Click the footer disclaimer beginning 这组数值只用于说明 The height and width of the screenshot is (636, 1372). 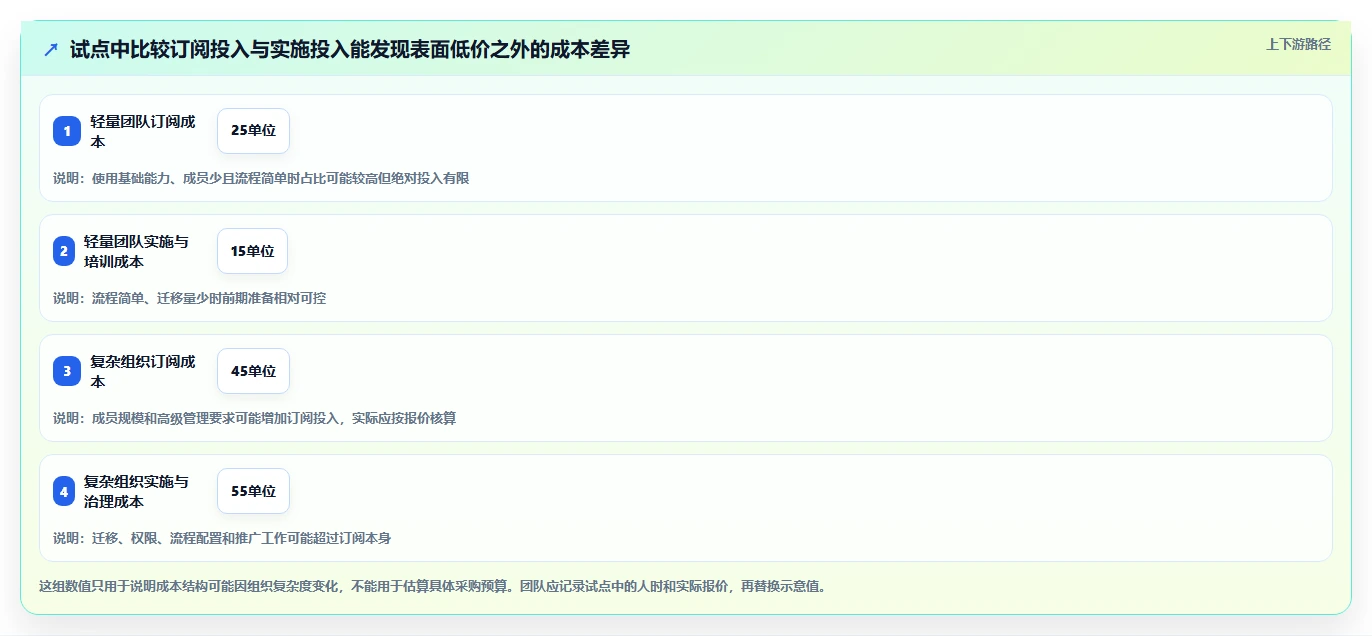pos(432,586)
